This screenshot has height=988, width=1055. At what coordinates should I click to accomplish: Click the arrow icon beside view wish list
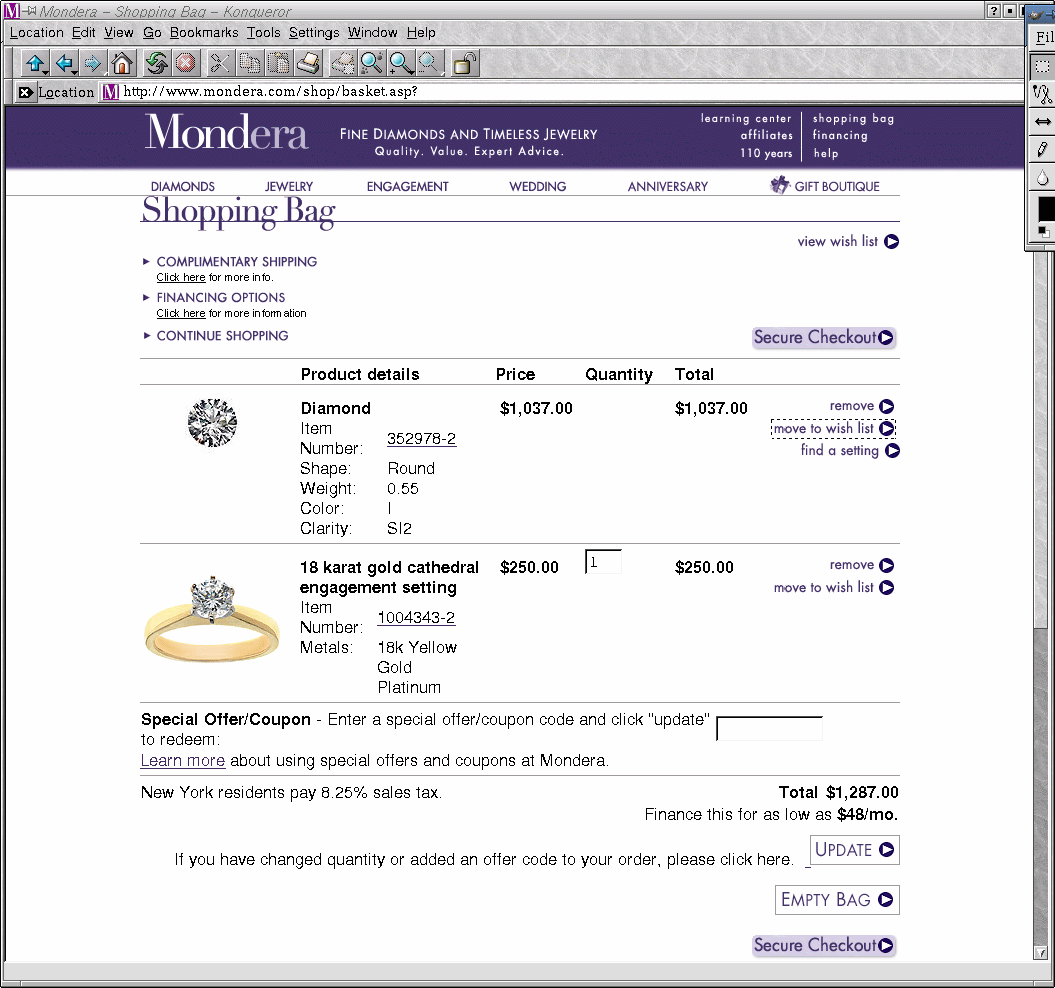892,242
